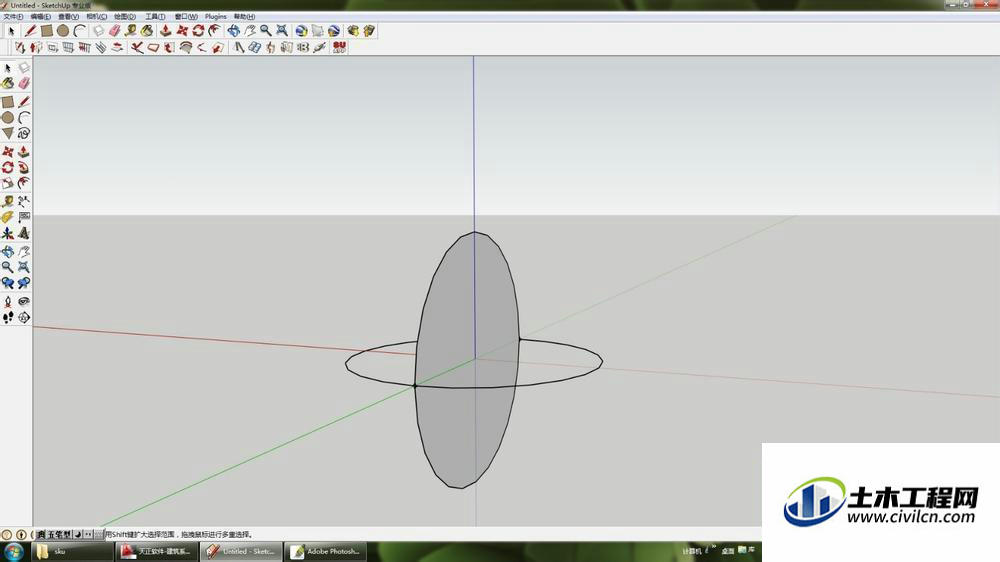Select the Rectangle tool in top toolbar

[x=47, y=31]
